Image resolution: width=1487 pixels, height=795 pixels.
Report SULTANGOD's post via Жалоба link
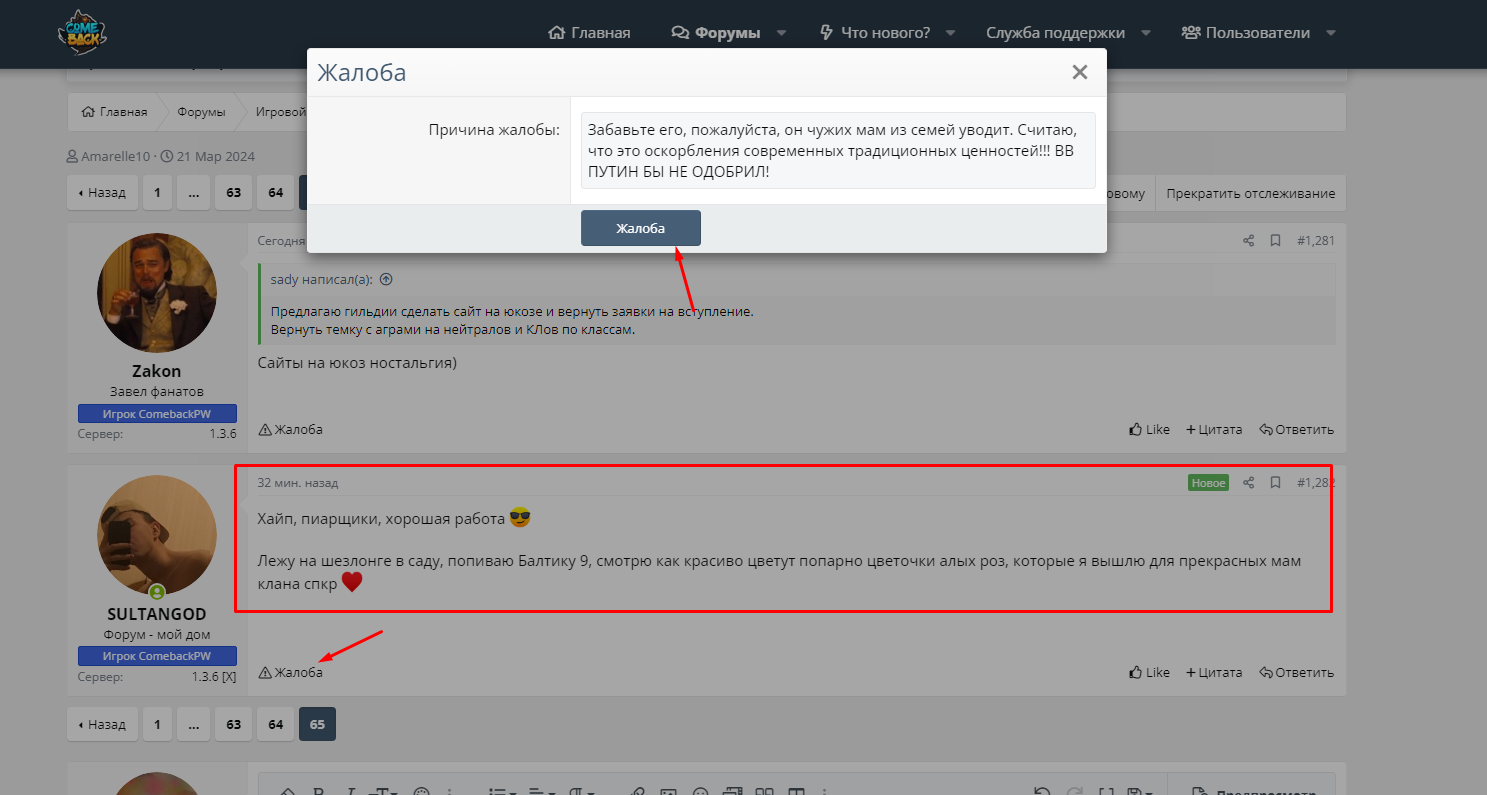[291, 673]
